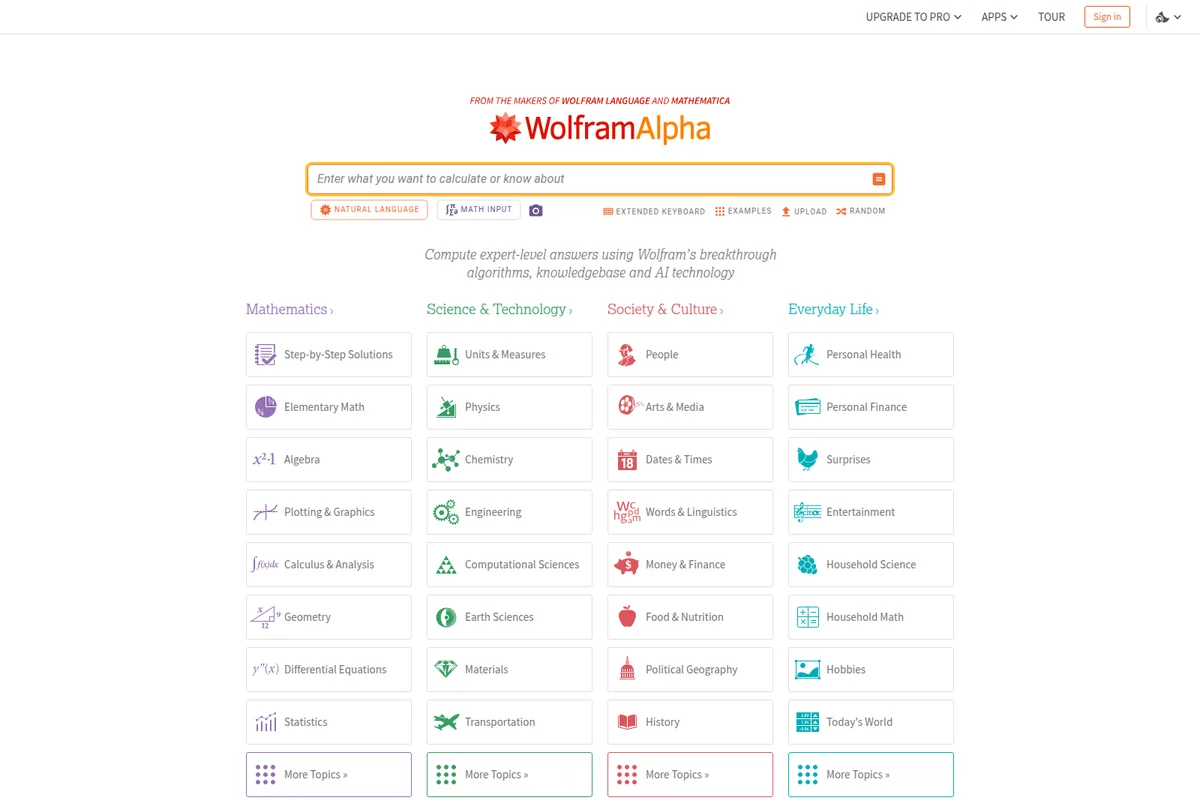Viewport: 1200px width, 800px height.
Task: Click the camera icon for image input
Action: [x=535, y=210]
